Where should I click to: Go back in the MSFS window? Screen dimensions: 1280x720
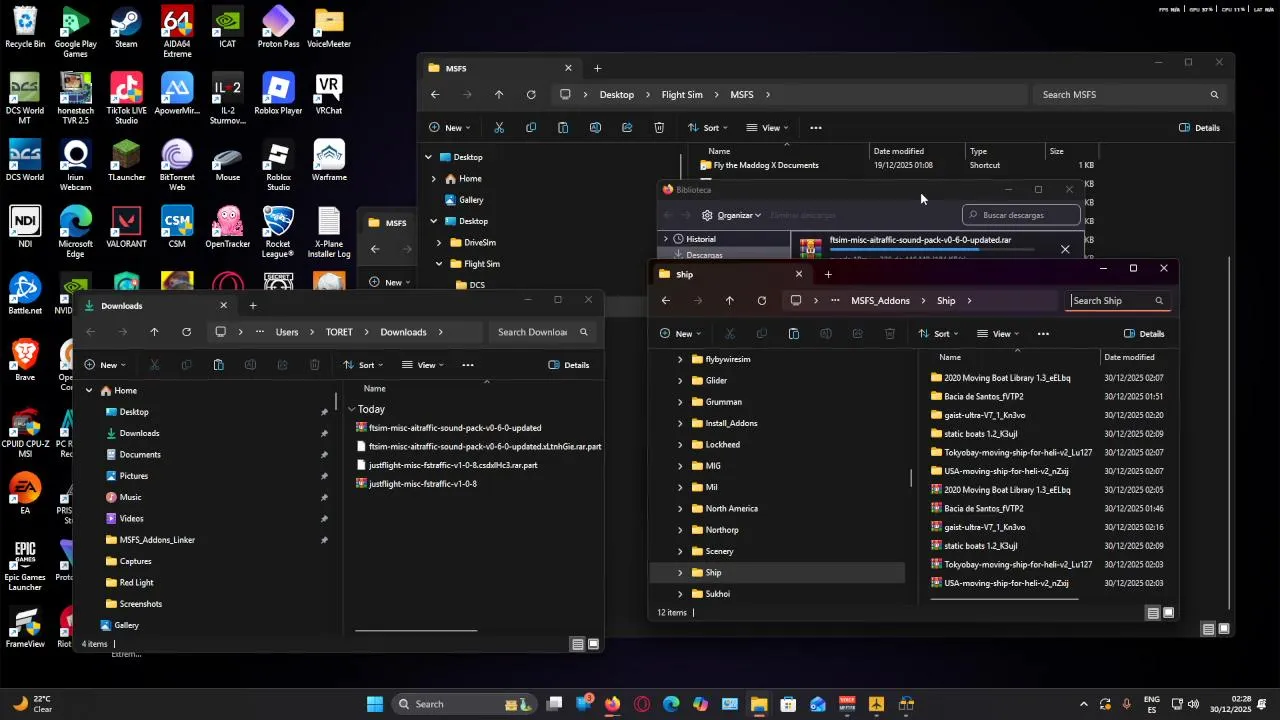(x=435, y=95)
